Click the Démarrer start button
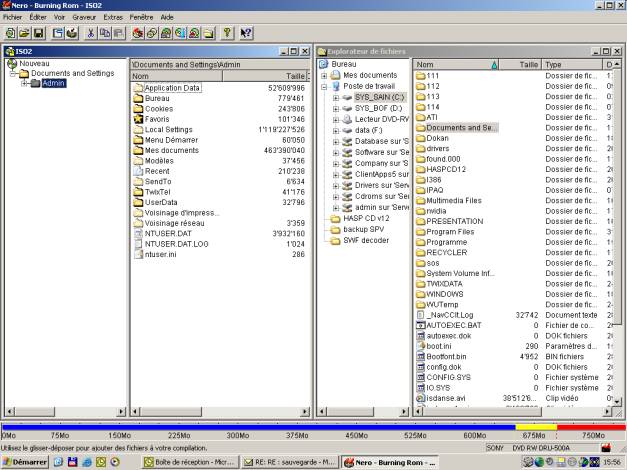This screenshot has width=627, height=470. [25, 462]
